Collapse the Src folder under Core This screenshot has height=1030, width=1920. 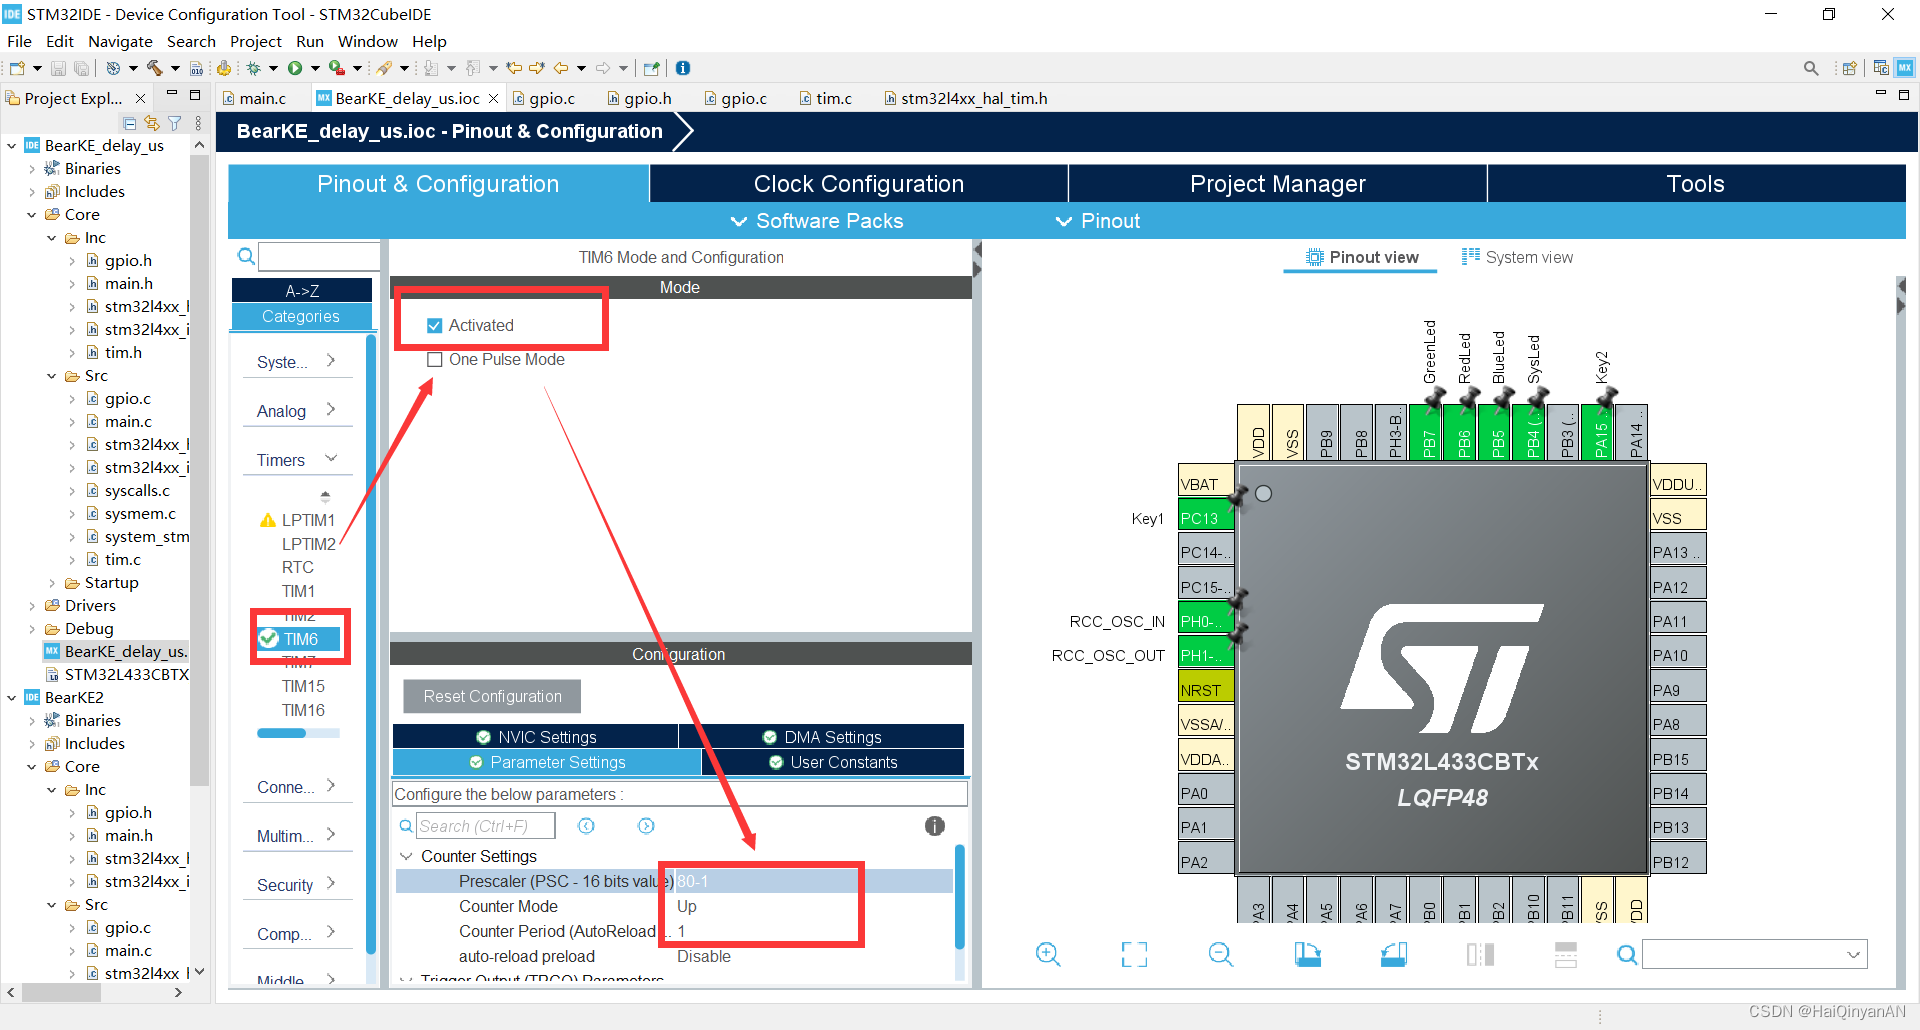click(x=51, y=375)
